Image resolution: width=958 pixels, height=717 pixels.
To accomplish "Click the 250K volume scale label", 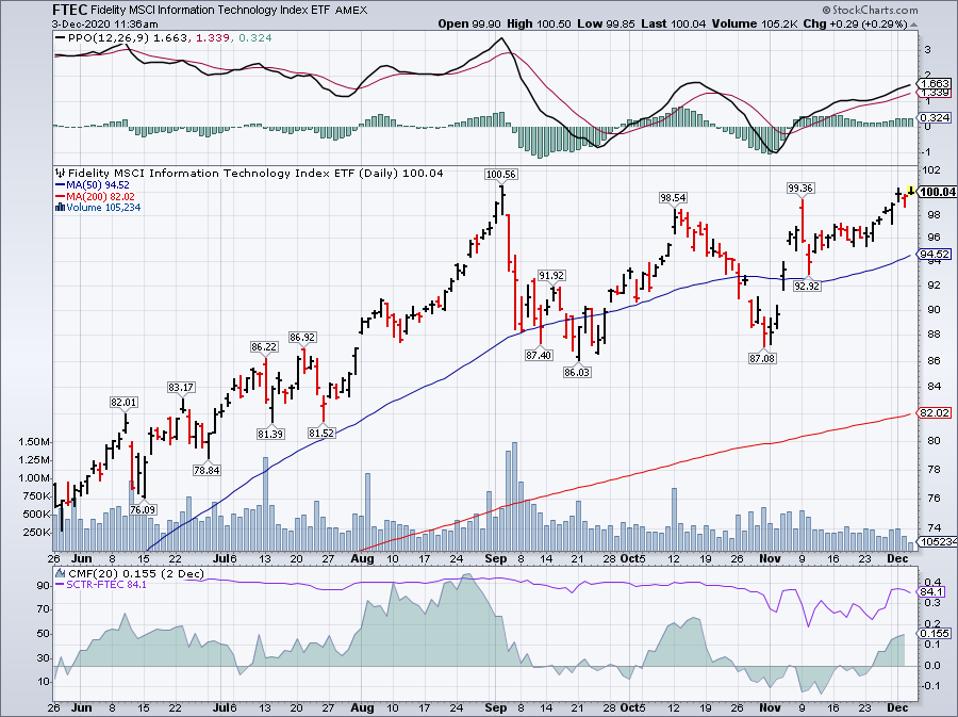I will pos(38,532).
